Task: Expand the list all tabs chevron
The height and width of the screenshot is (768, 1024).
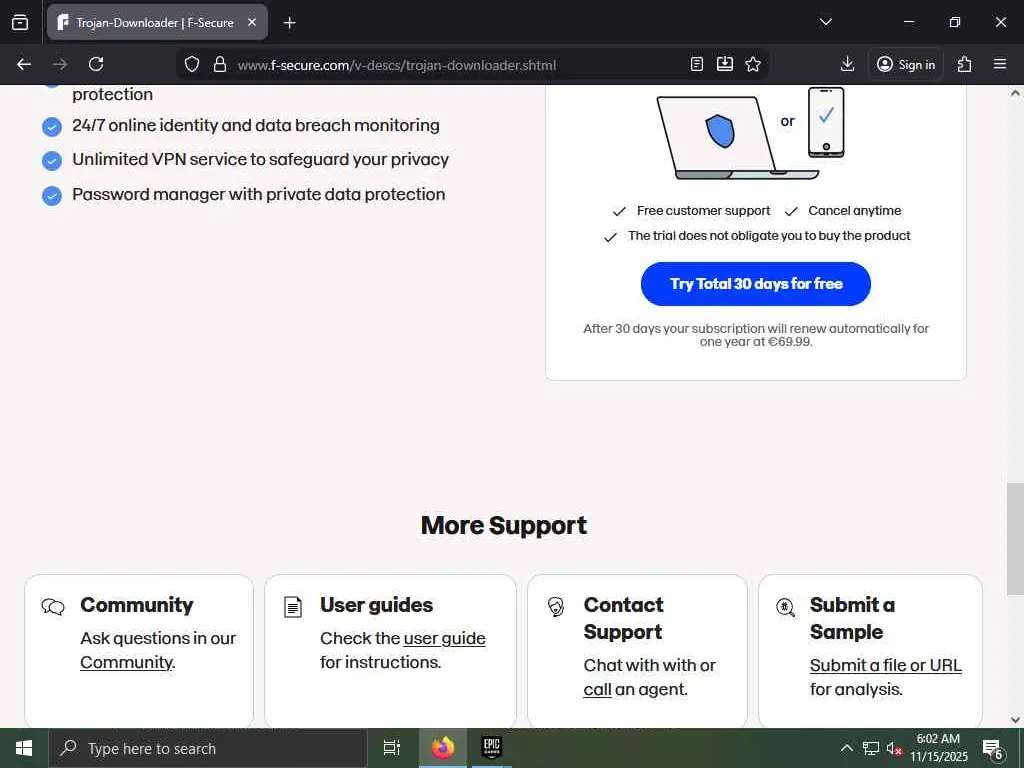Action: pyautogui.click(x=825, y=22)
